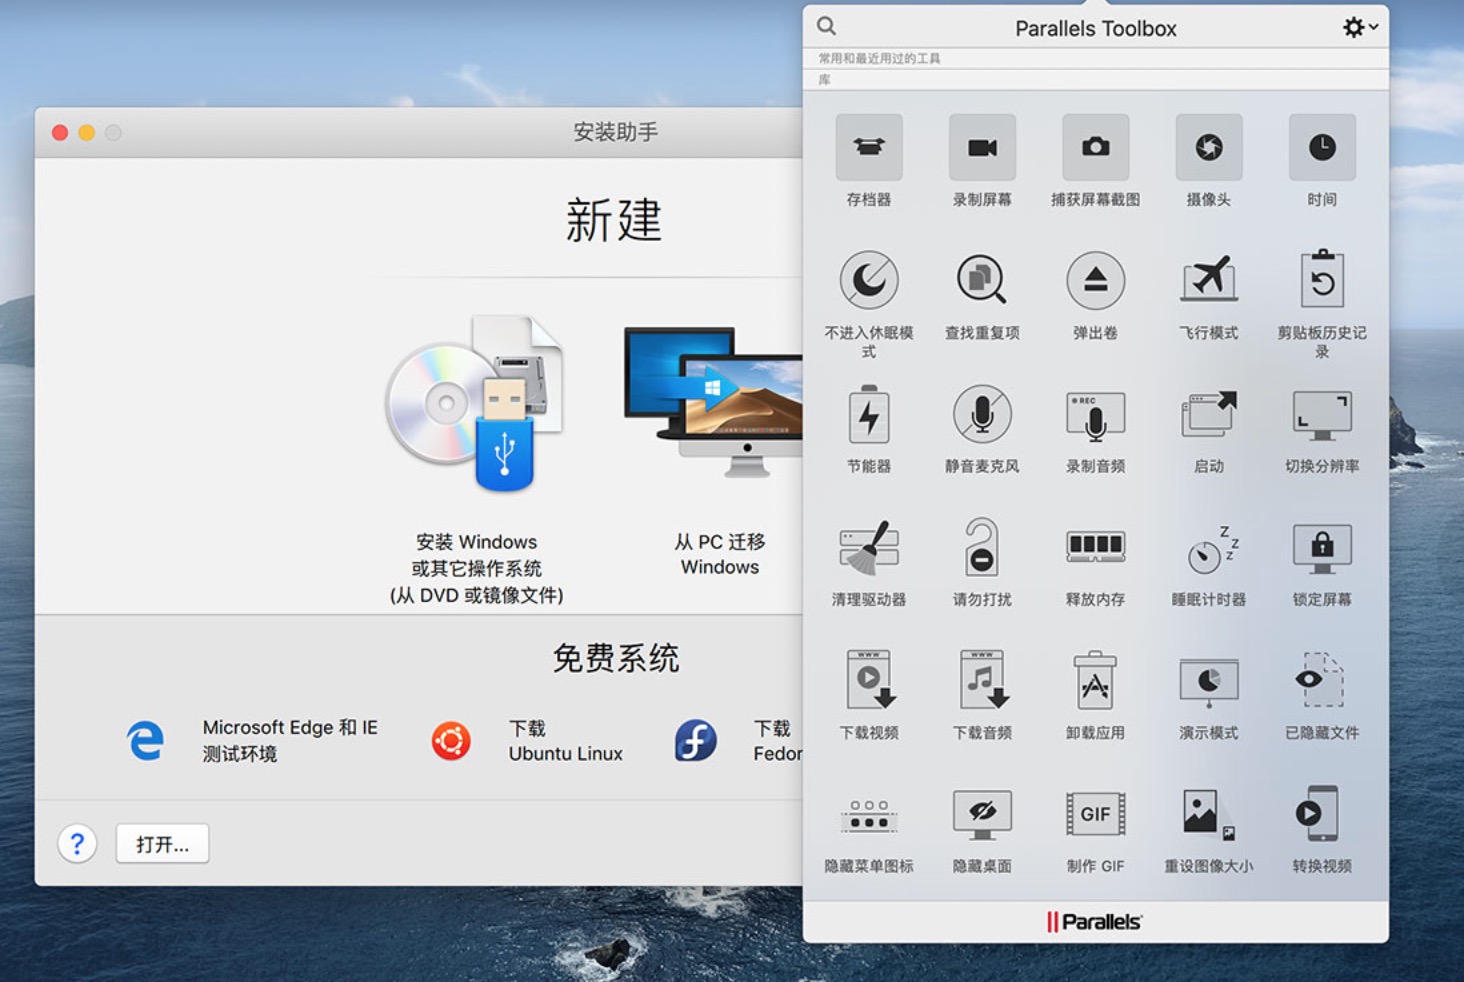This screenshot has width=1464, height=982.
Task: Click the 隐藏菜单图标 hide menu icons tool
Action: [x=869, y=816]
